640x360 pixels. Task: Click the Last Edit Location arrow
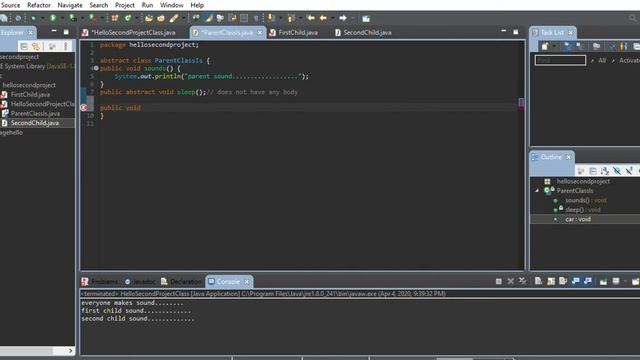(x=311, y=18)
